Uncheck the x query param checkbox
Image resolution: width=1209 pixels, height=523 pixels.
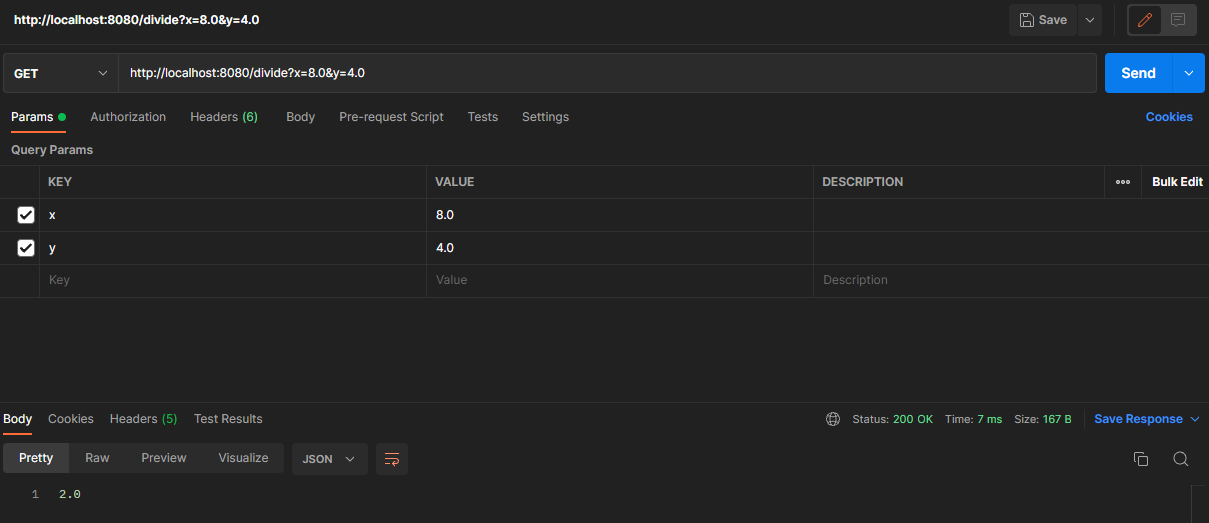pyautogui.click(x=26, y=215)
